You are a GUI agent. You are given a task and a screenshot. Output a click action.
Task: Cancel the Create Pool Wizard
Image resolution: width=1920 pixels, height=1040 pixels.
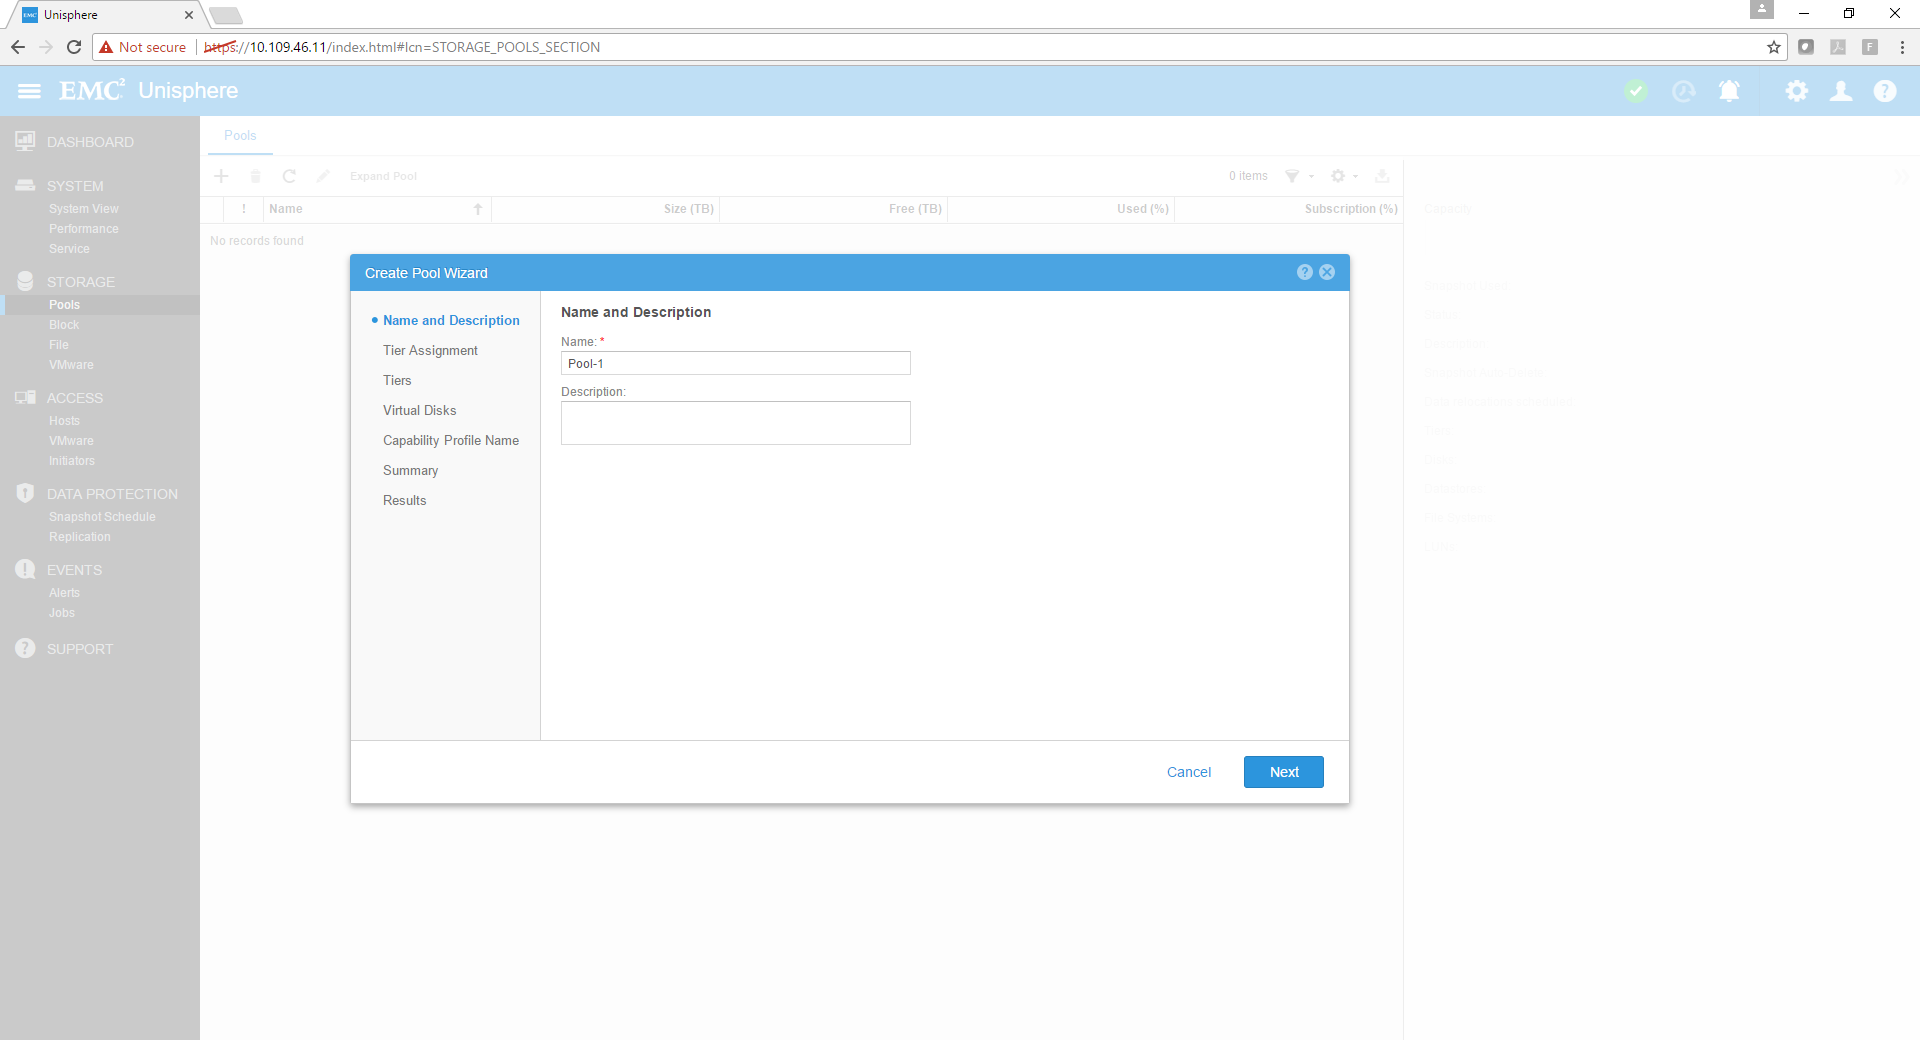point(1188,772)
